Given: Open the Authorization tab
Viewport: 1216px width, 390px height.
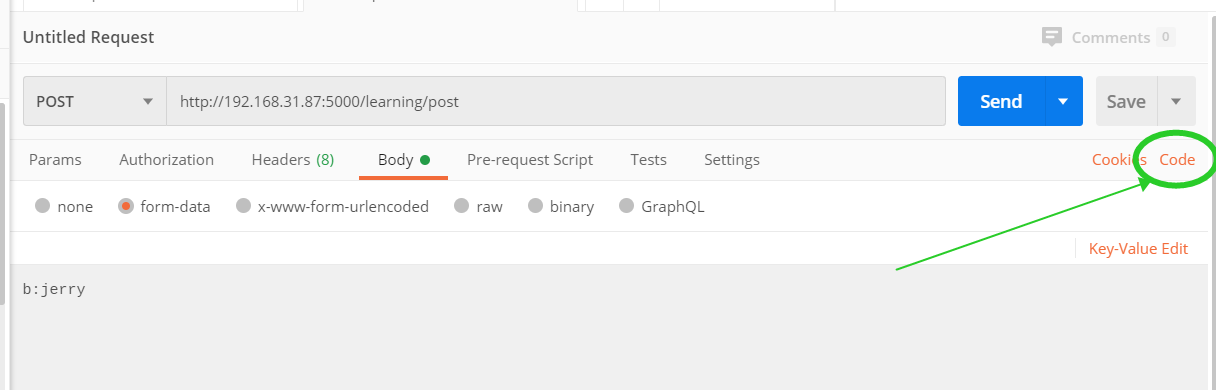Looking at the screenshot, I should coord(166,160).
